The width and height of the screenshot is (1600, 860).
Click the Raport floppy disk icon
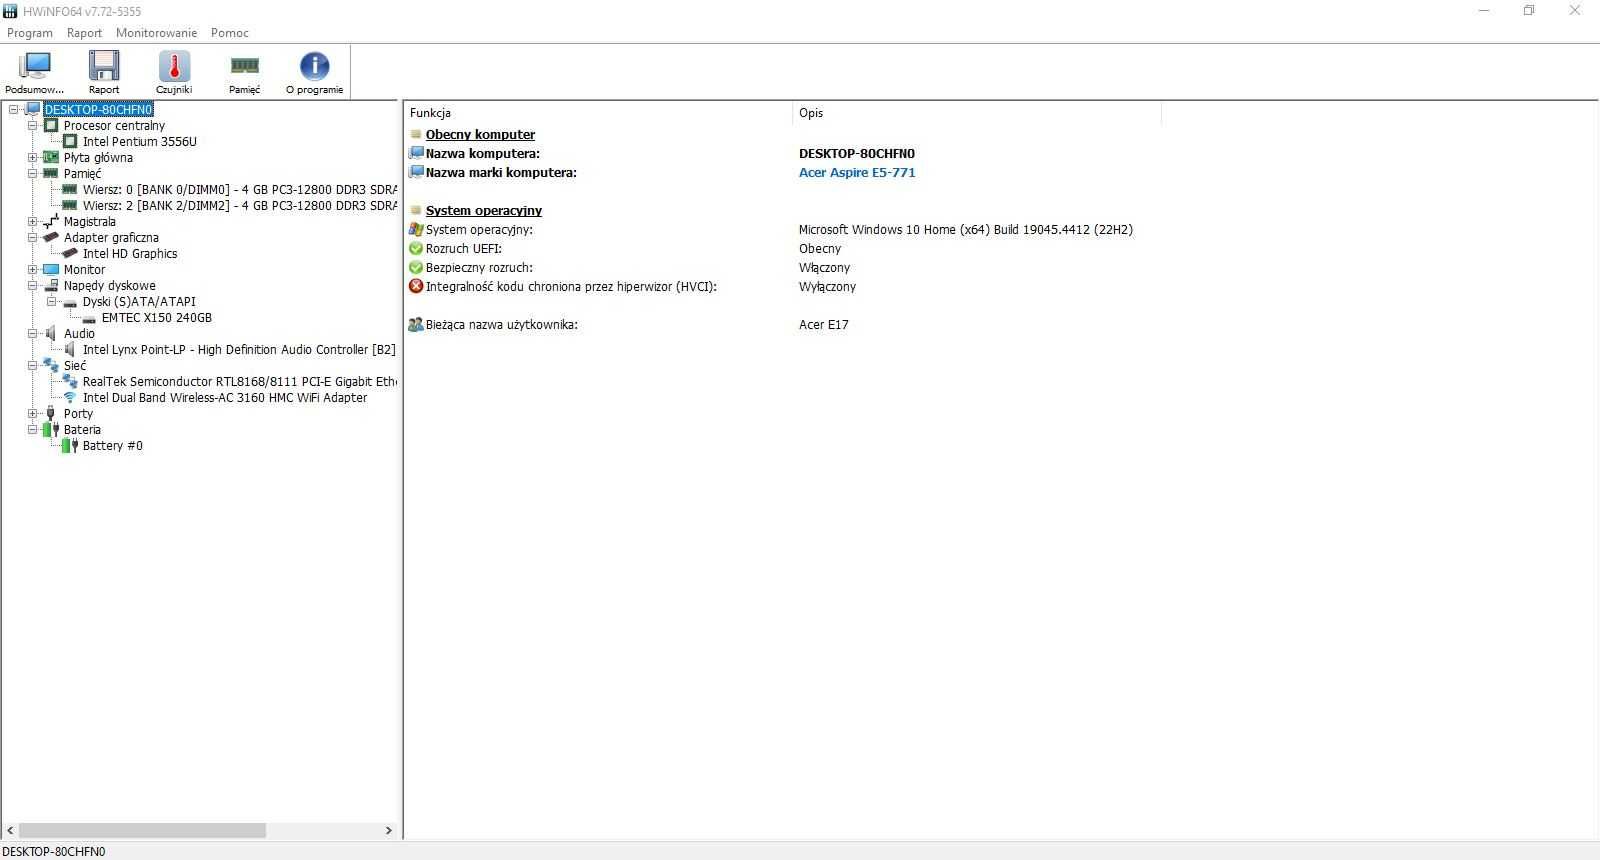[x=104, y=67]
